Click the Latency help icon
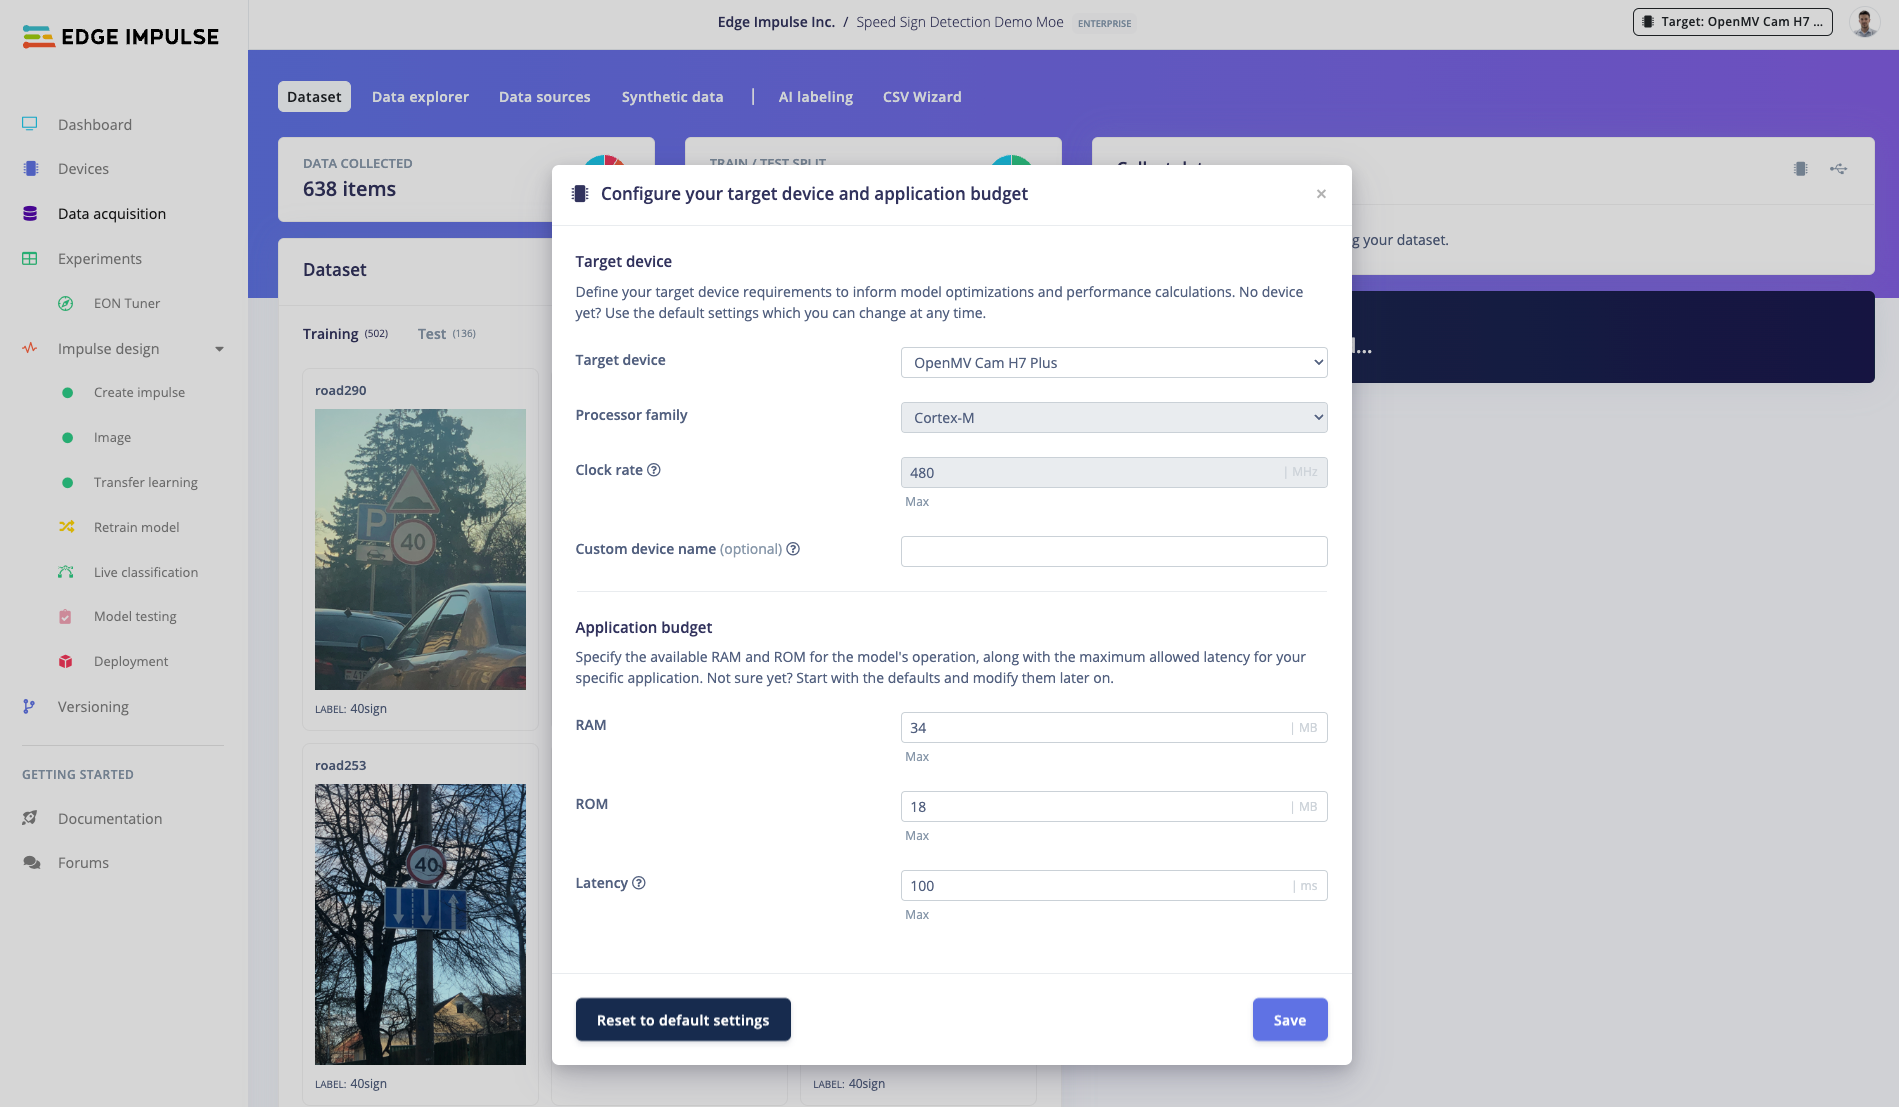 click(x=639, y=883)
